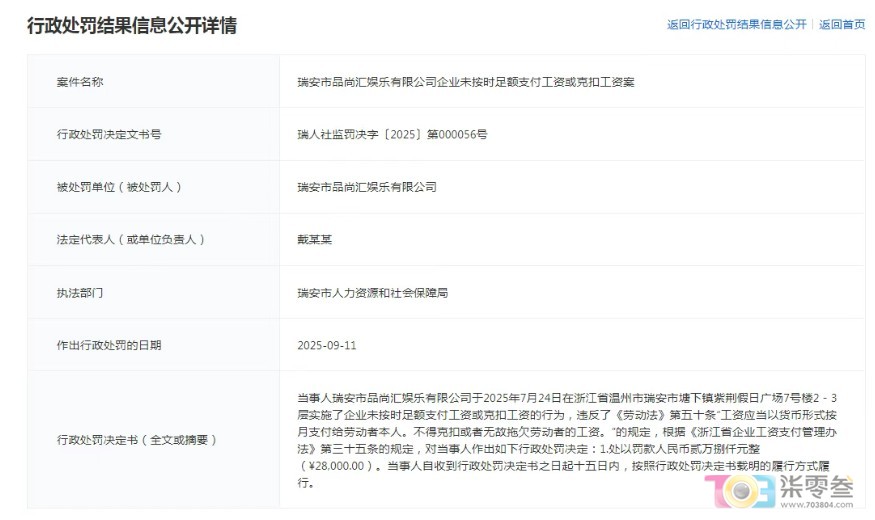Select the 被处罚单位（被处罚人） label
This screenshot has height=520, width=875.
[x=119, y=187]
